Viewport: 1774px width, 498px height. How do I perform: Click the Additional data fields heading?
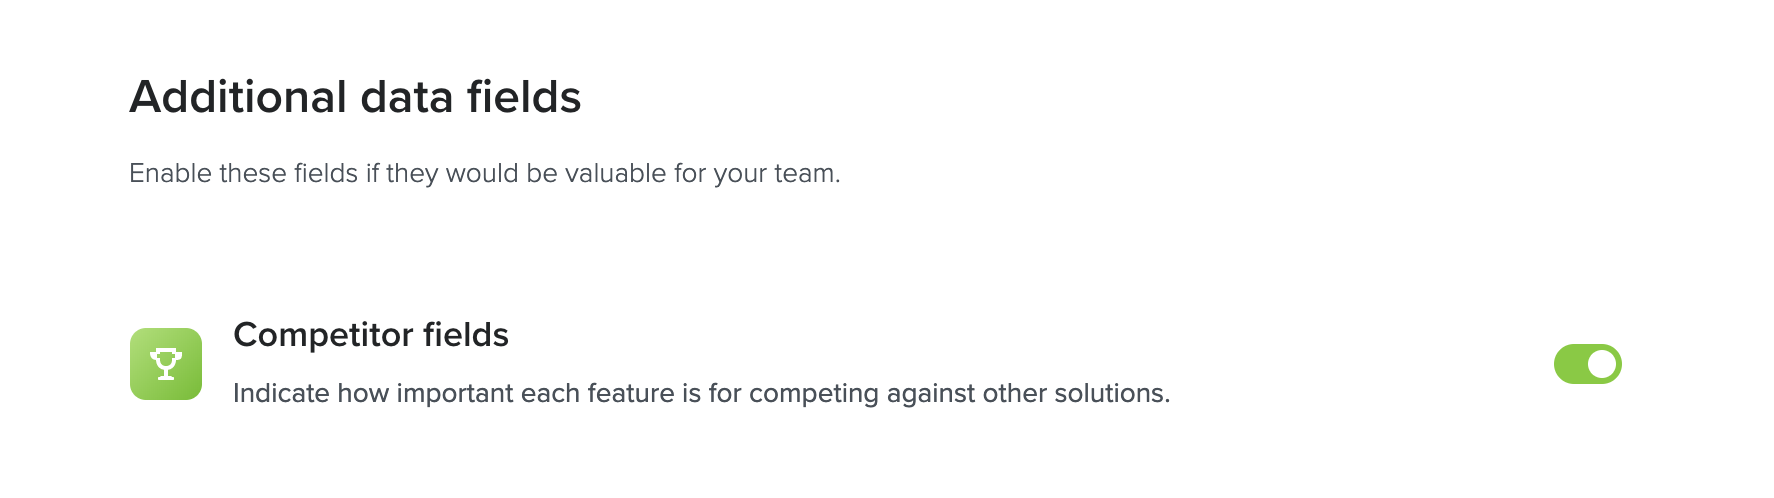click(355, 97)
